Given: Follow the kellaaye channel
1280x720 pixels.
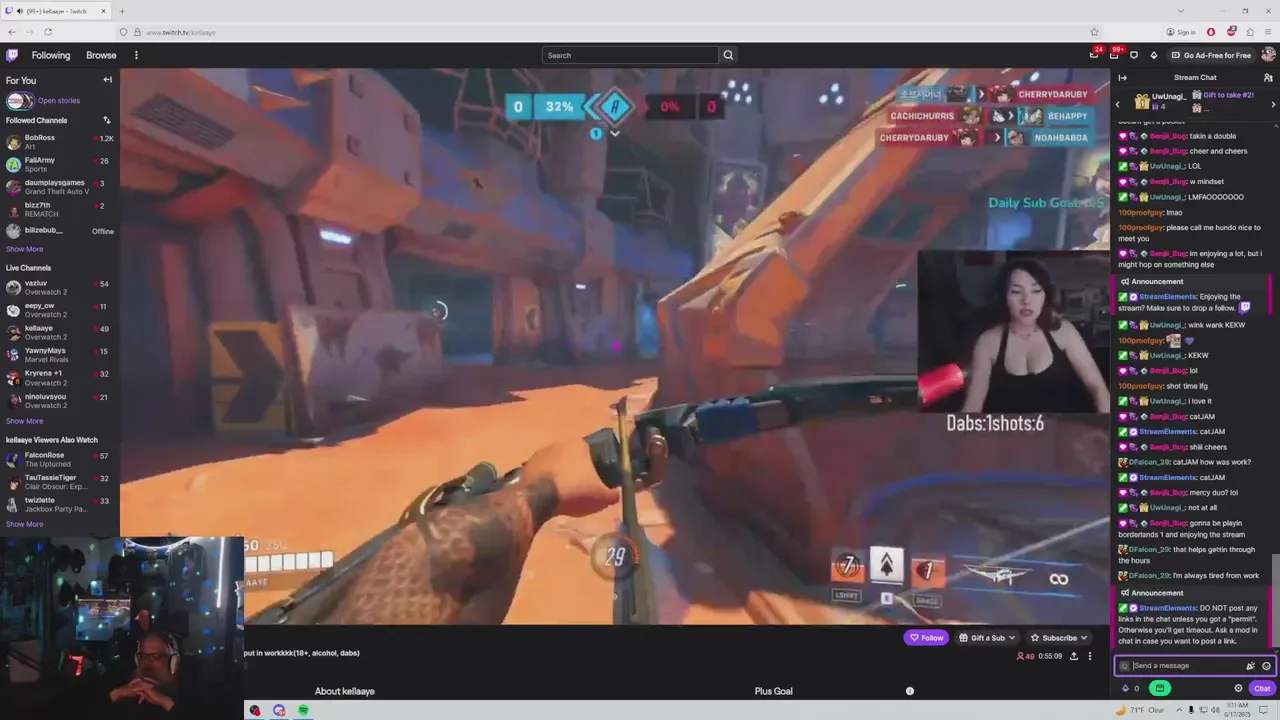Looking at the screenshot, I should click(x=926, y=637).
